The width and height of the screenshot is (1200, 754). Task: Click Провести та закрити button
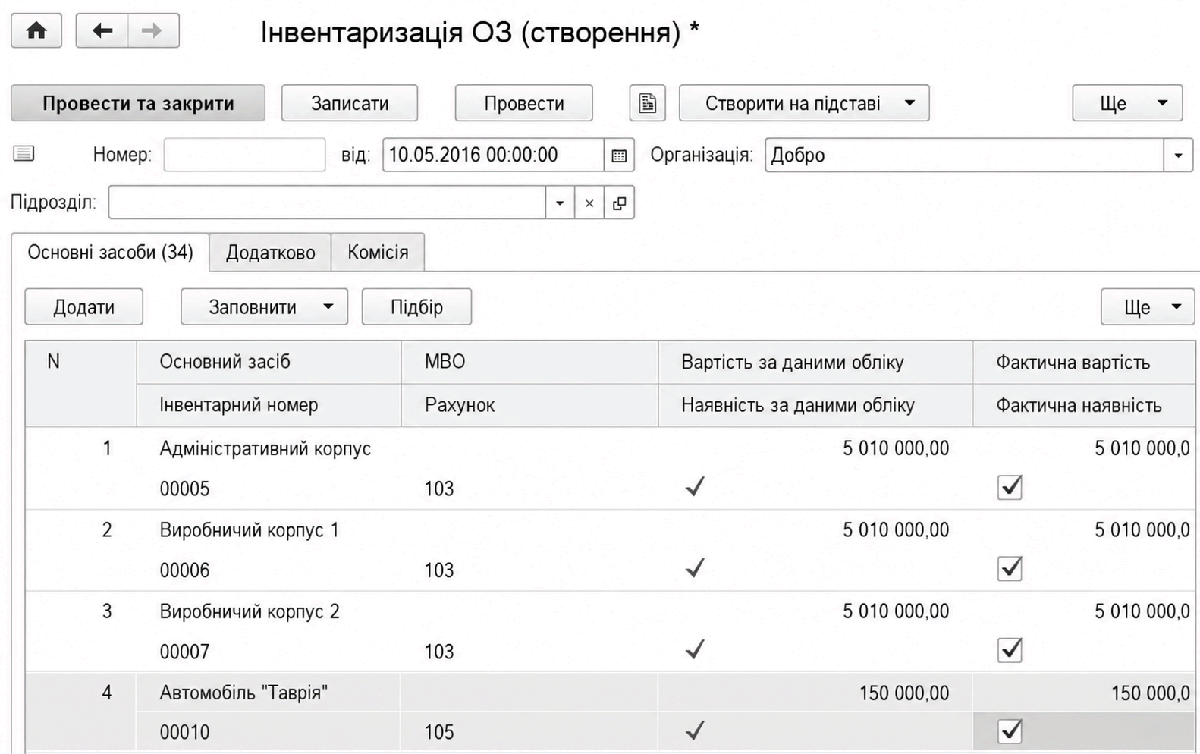point(138,103)
